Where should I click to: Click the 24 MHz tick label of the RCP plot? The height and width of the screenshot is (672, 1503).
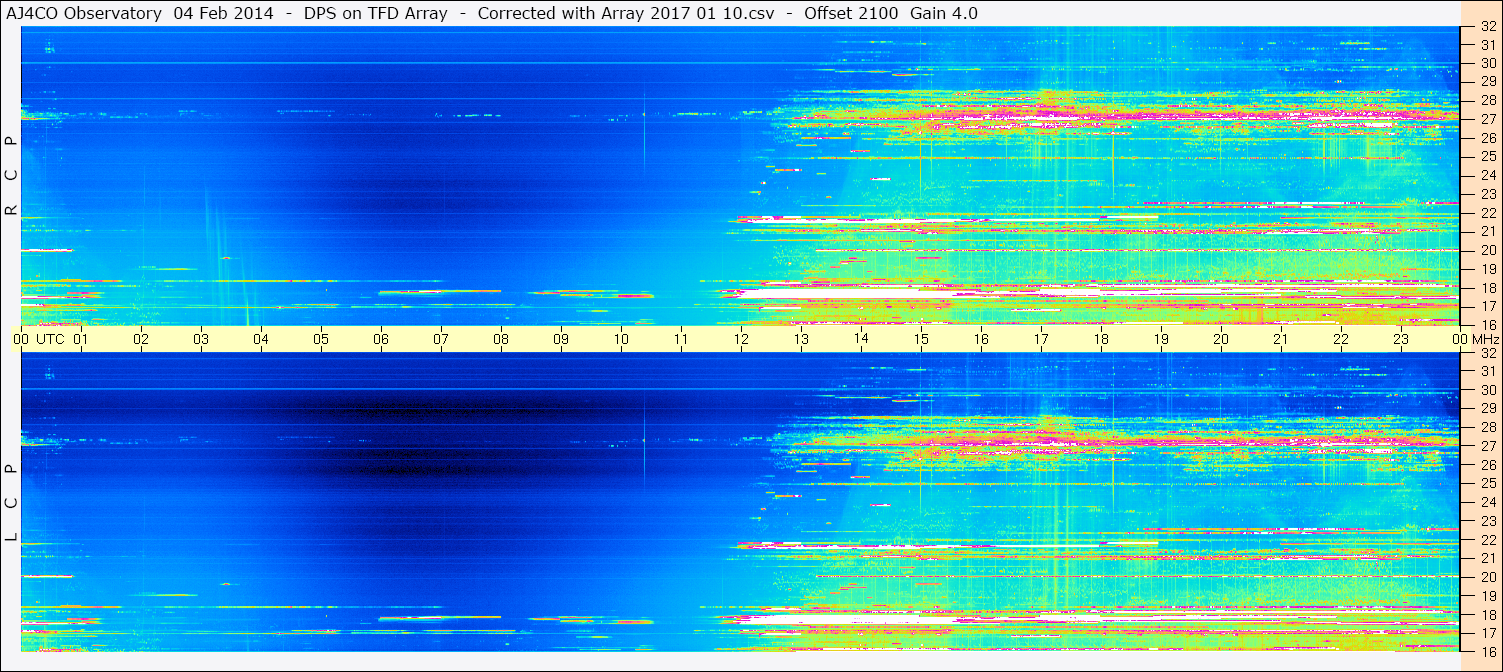(1487, 176)
